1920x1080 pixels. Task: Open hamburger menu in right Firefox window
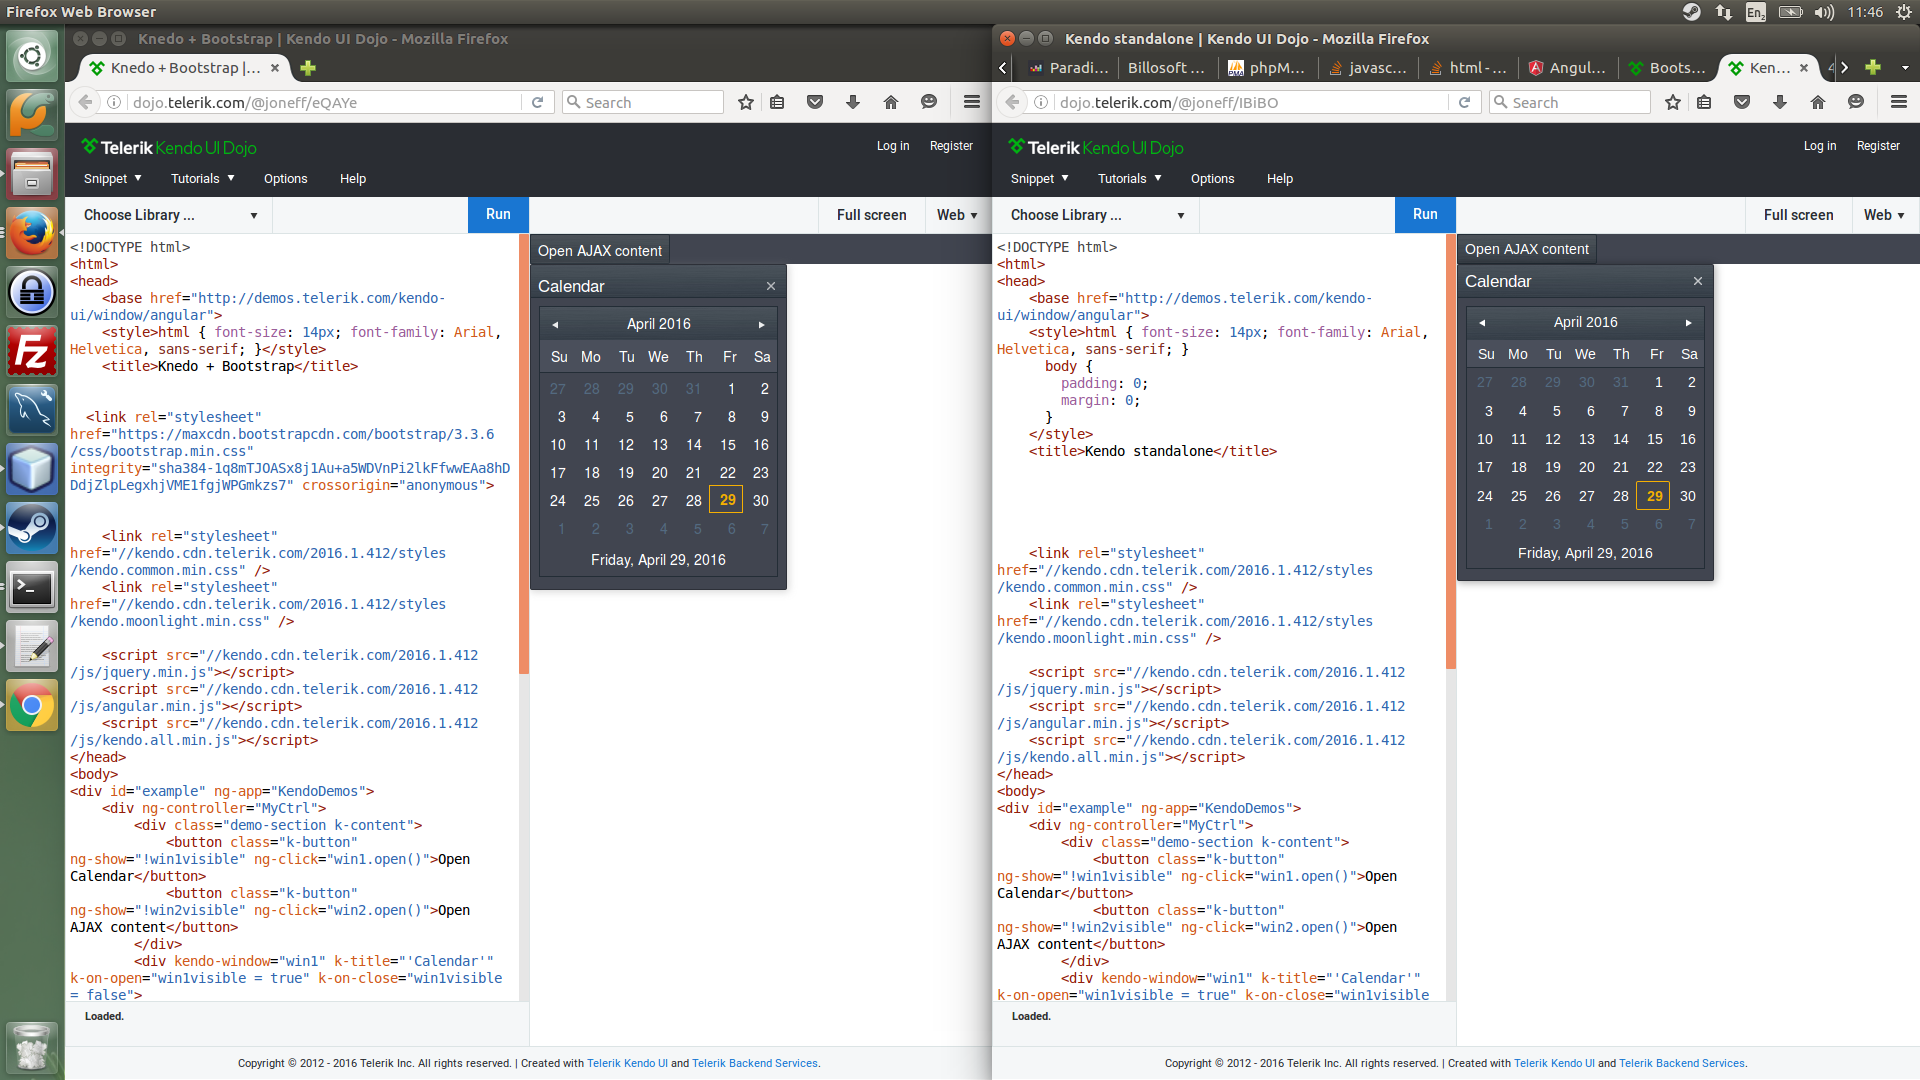tap(1898, 102)
